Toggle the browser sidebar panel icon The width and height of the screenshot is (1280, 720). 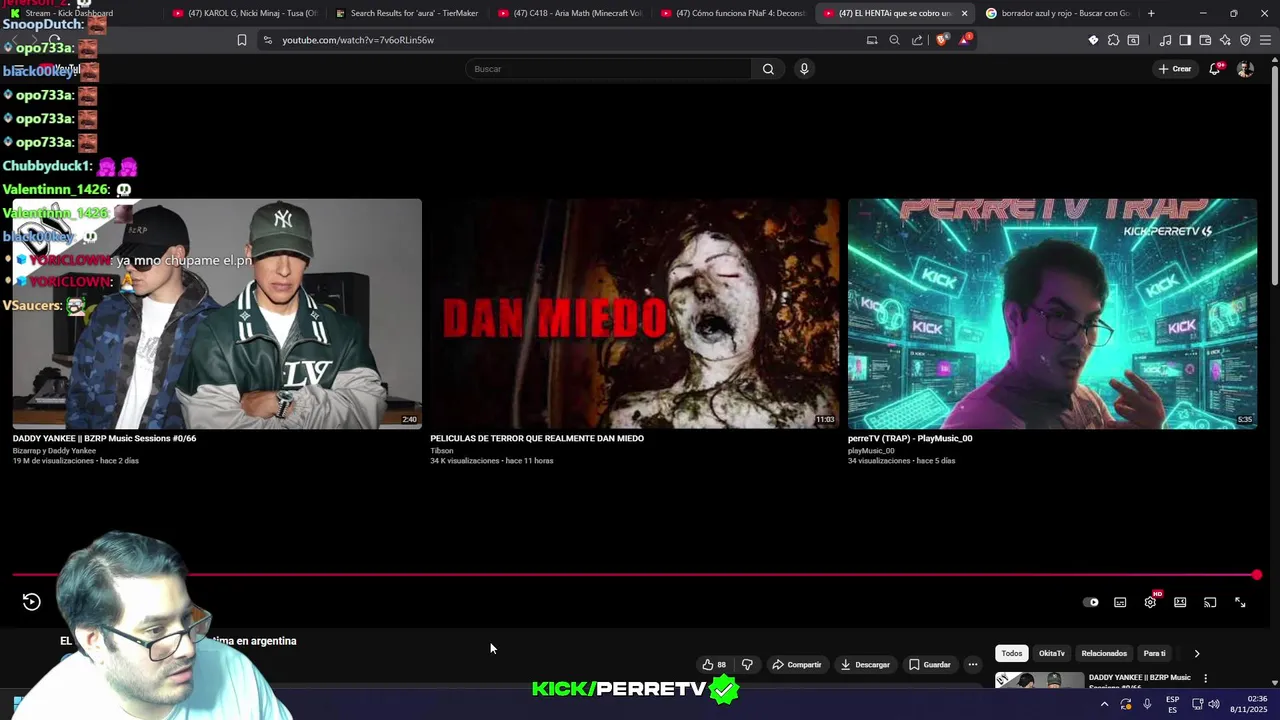point(1185,40)
